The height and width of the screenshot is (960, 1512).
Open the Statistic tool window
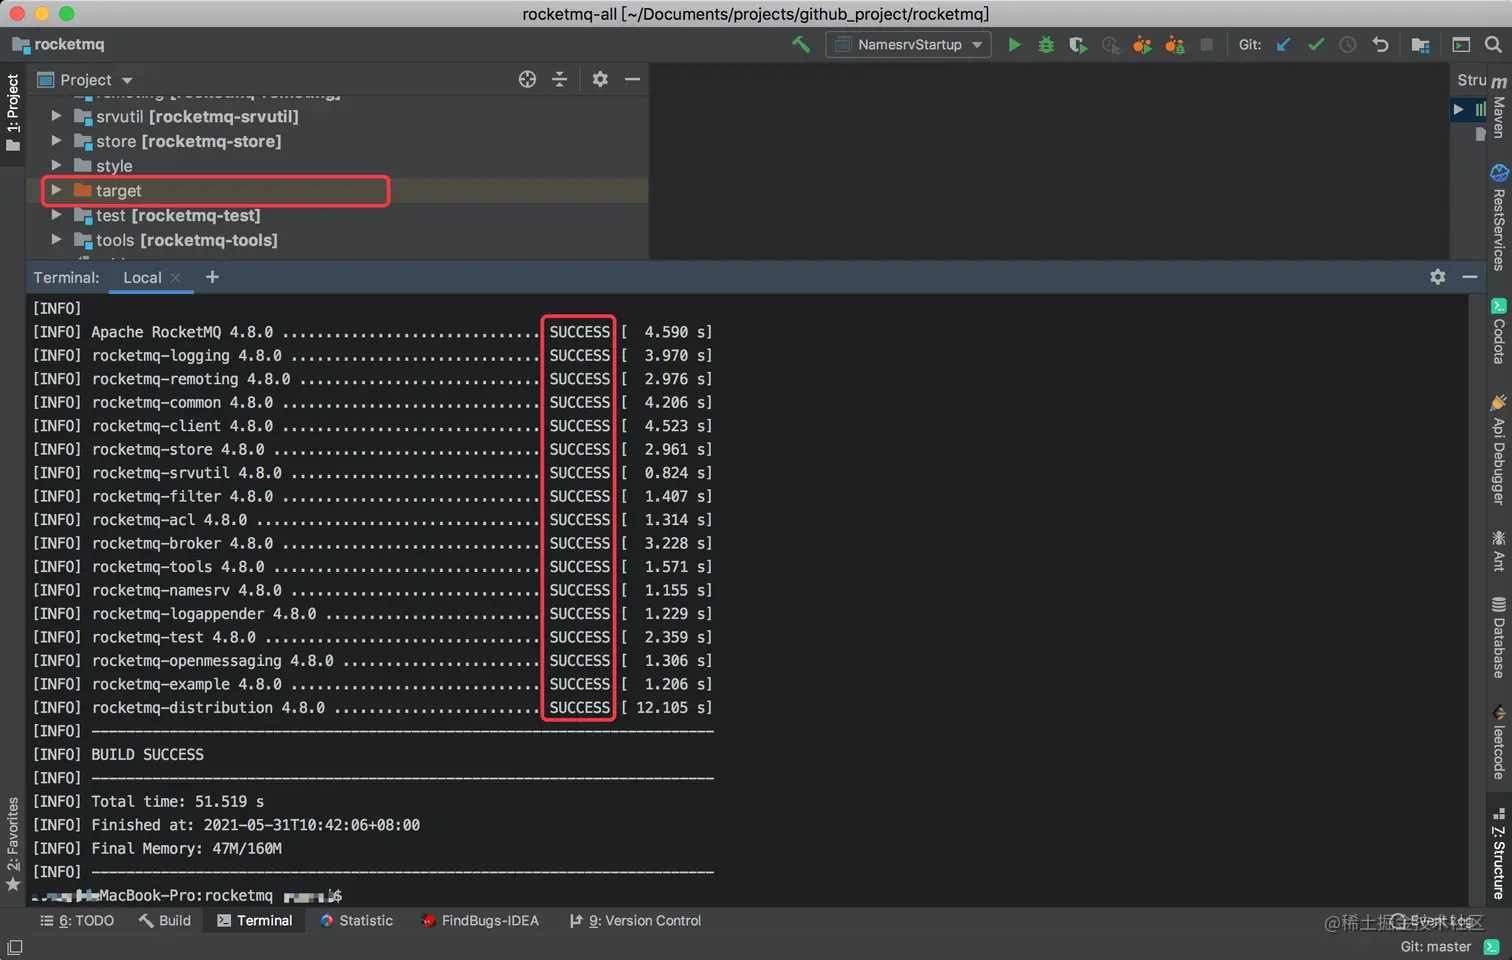(356, 921)
